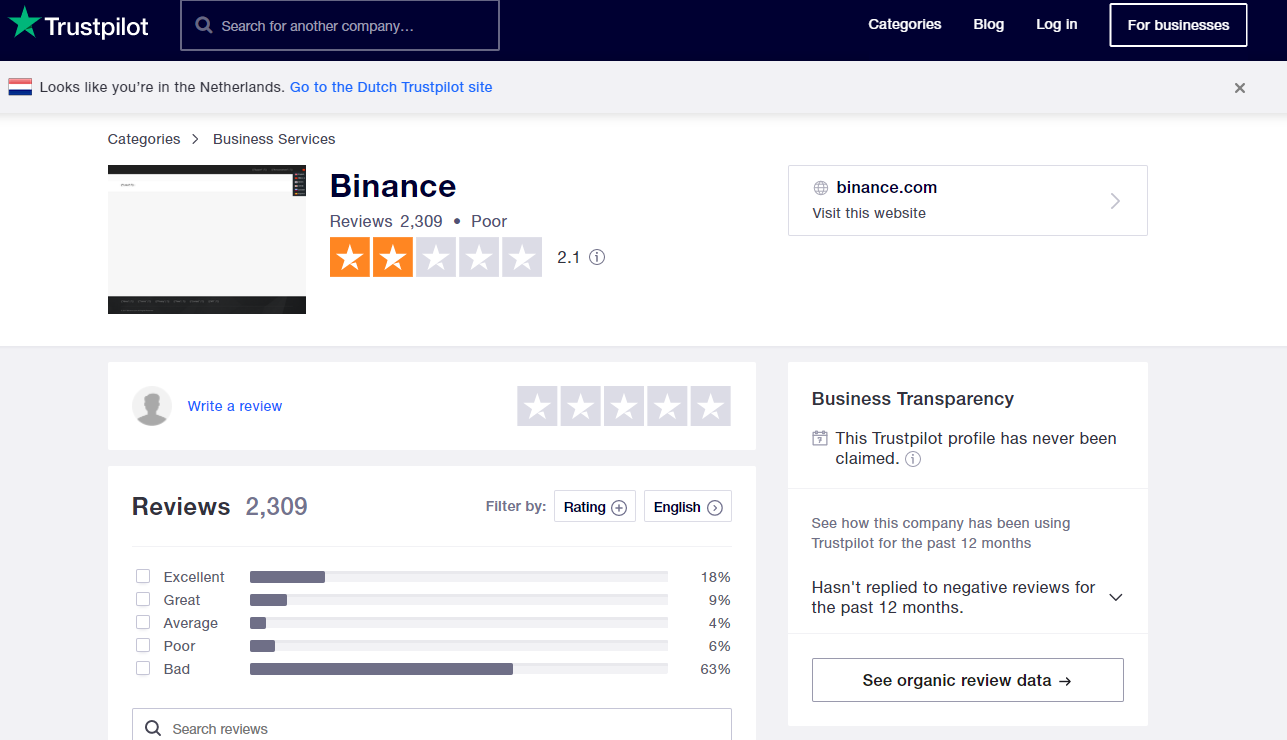This screenshot has height=740, width=1287.
Task: Click the Binance website screenshot thumbnail
Action: (207, 239)
